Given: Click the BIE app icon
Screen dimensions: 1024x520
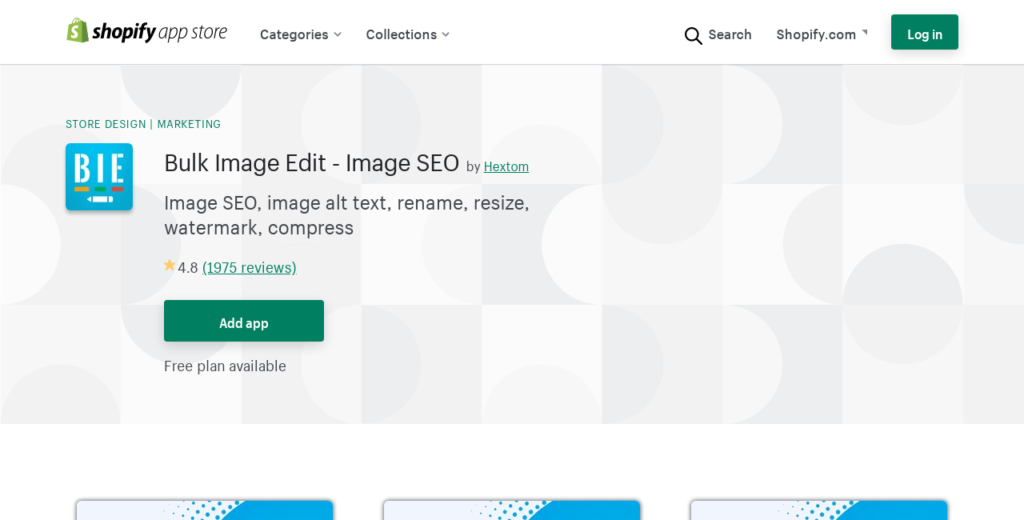Looking at the screenshot, I should click(x=99, y=177).
